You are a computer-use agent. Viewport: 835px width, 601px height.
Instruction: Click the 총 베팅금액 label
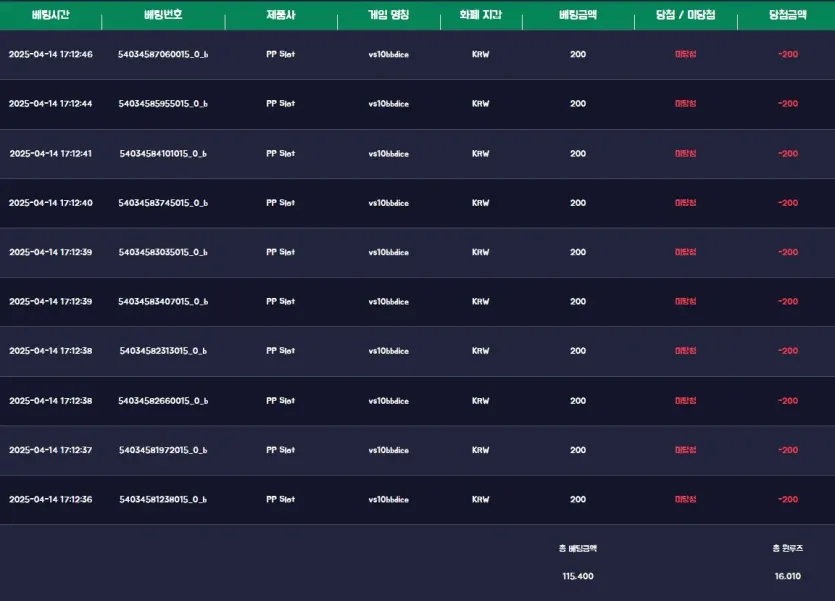click(x=578, y=548)
